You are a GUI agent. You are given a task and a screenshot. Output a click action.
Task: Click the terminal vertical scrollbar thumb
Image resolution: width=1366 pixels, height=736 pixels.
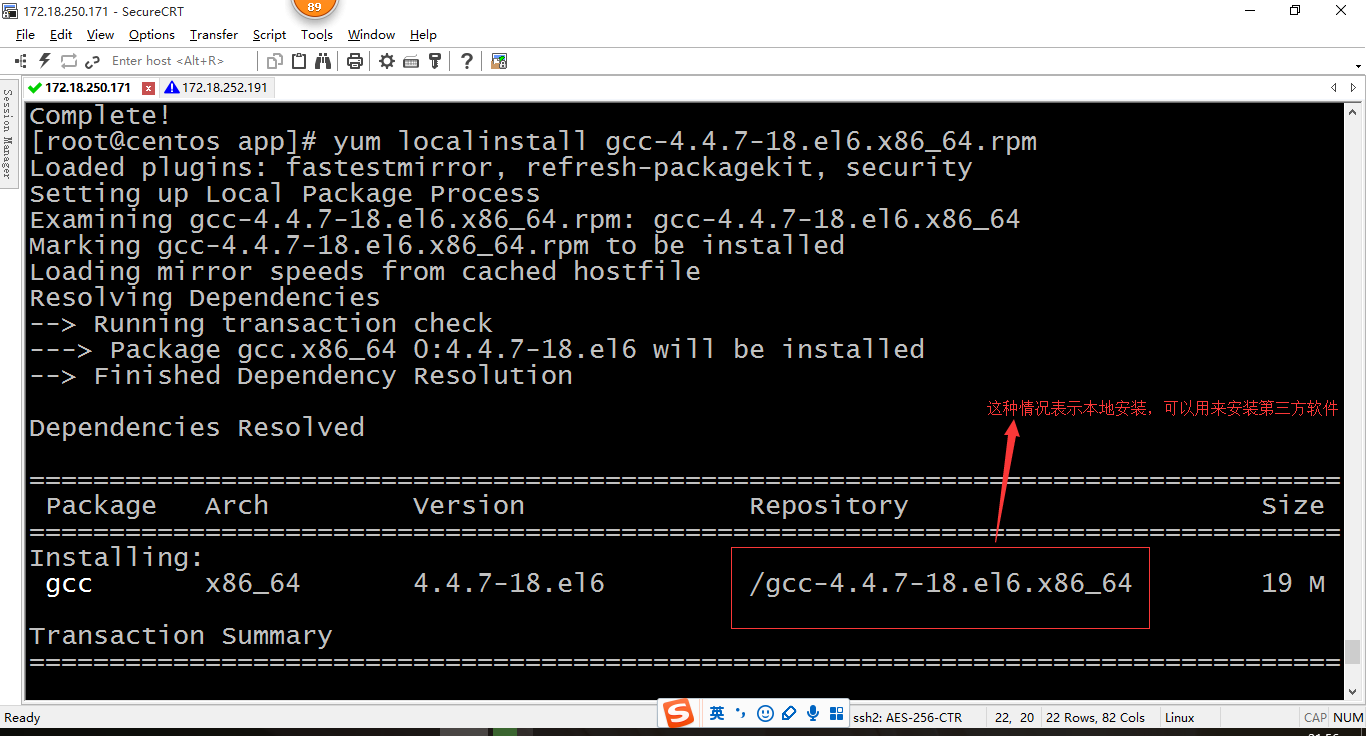coord(1352,652)
